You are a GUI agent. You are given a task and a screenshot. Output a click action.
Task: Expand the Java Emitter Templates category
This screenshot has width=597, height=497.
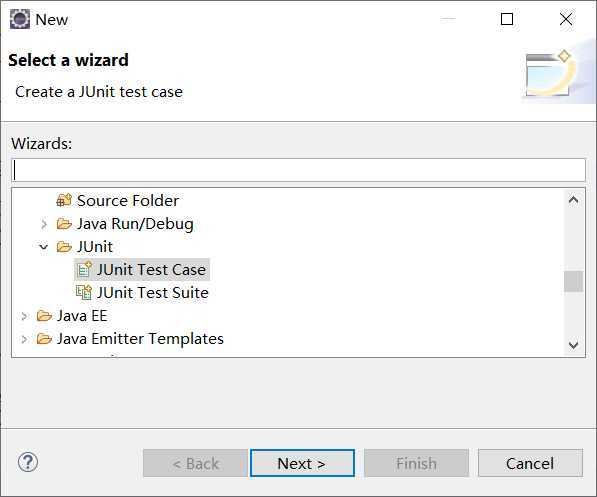pos(24,339)
